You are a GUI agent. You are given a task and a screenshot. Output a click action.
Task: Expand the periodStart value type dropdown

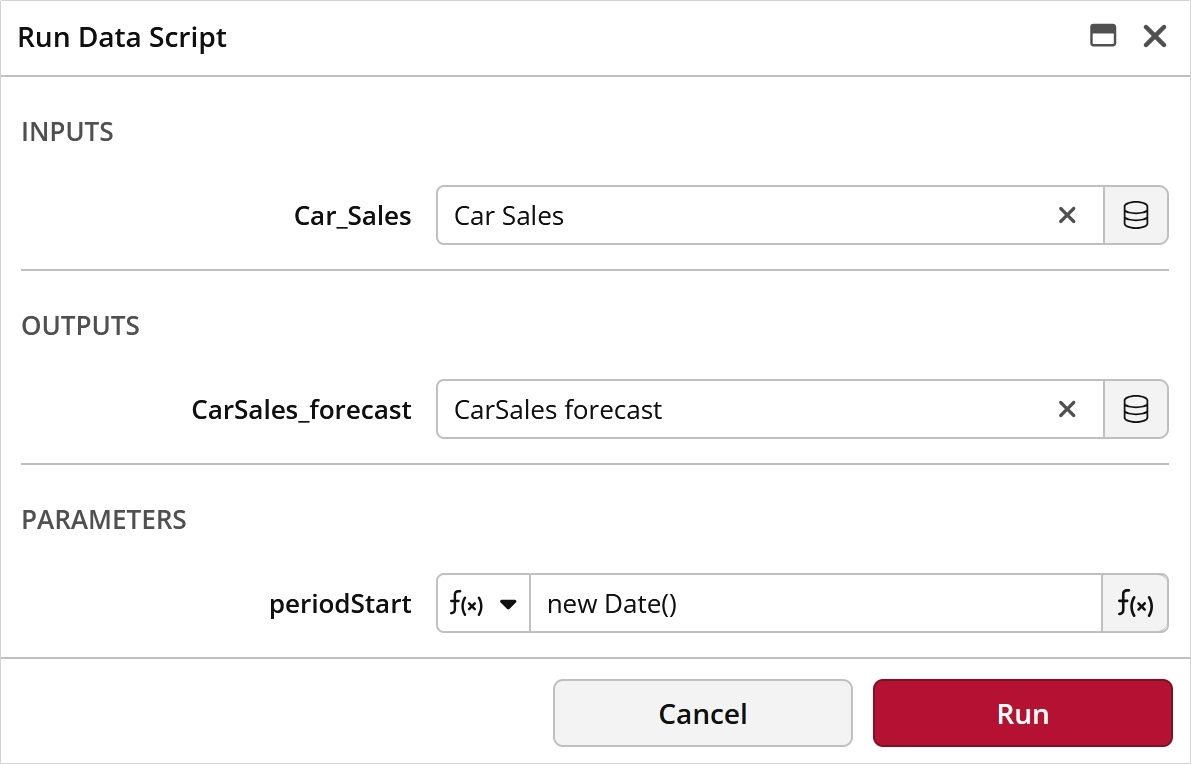(508, 605)
